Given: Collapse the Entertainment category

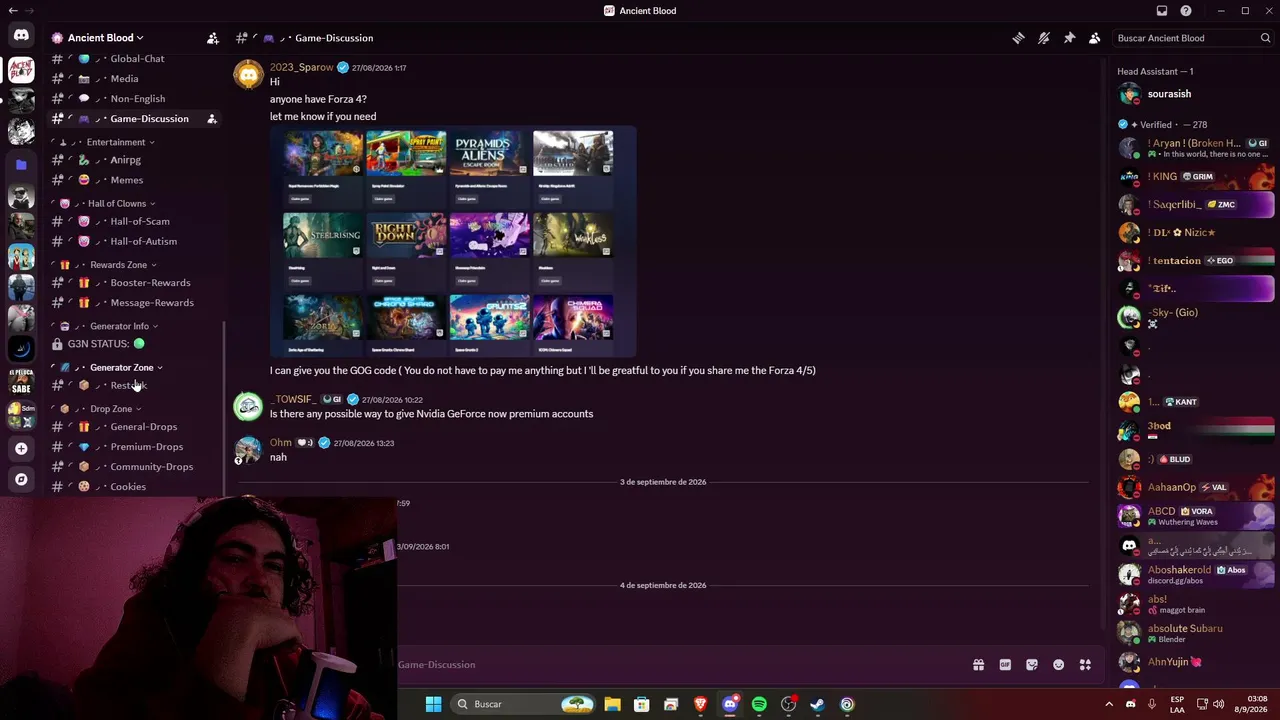Looking at the screenshot, I should [x=121, y=142].
